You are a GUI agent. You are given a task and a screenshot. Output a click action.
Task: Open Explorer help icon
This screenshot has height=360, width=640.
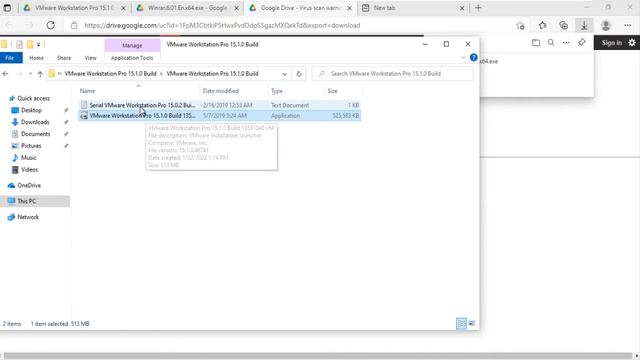[473, 58]
